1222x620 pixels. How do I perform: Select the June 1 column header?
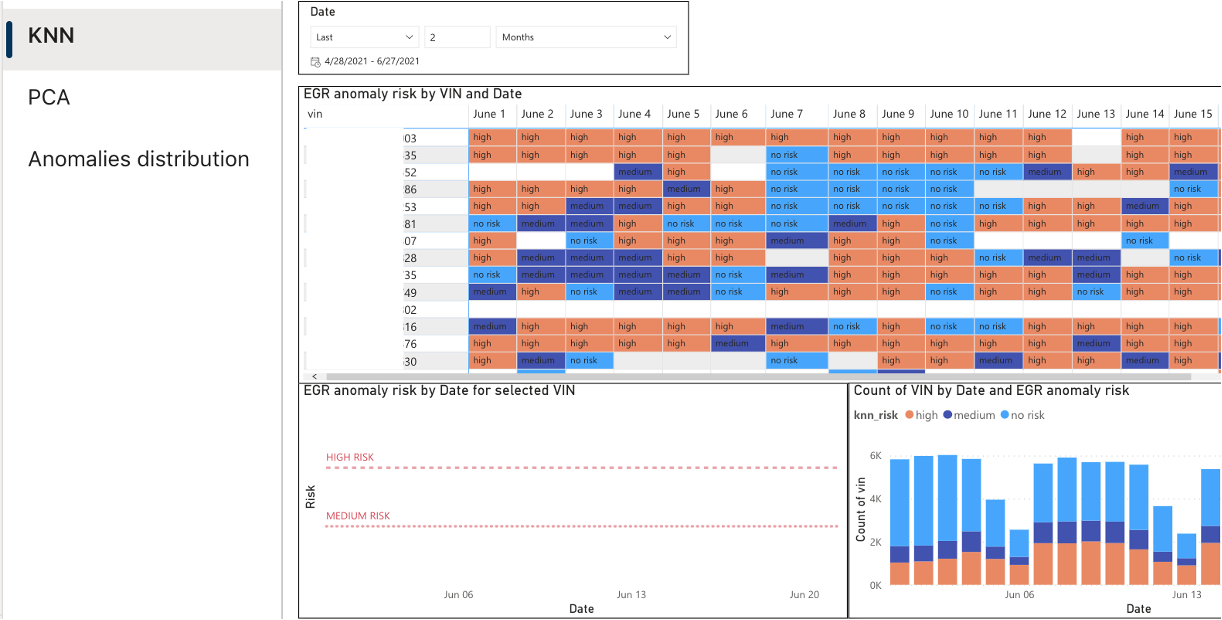coord(489,114)
